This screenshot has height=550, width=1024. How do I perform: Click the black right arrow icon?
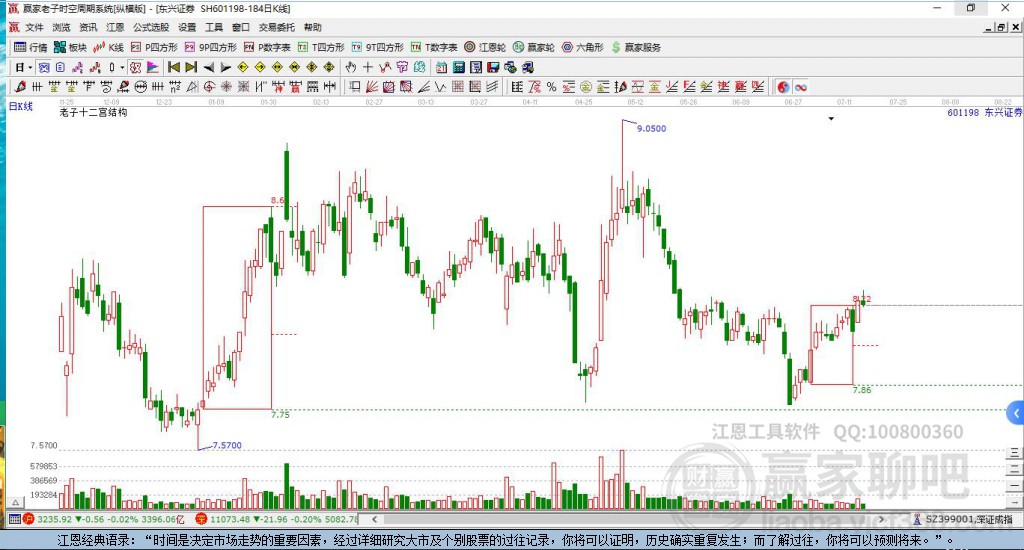pyautogui.click(x=225, y=67)
